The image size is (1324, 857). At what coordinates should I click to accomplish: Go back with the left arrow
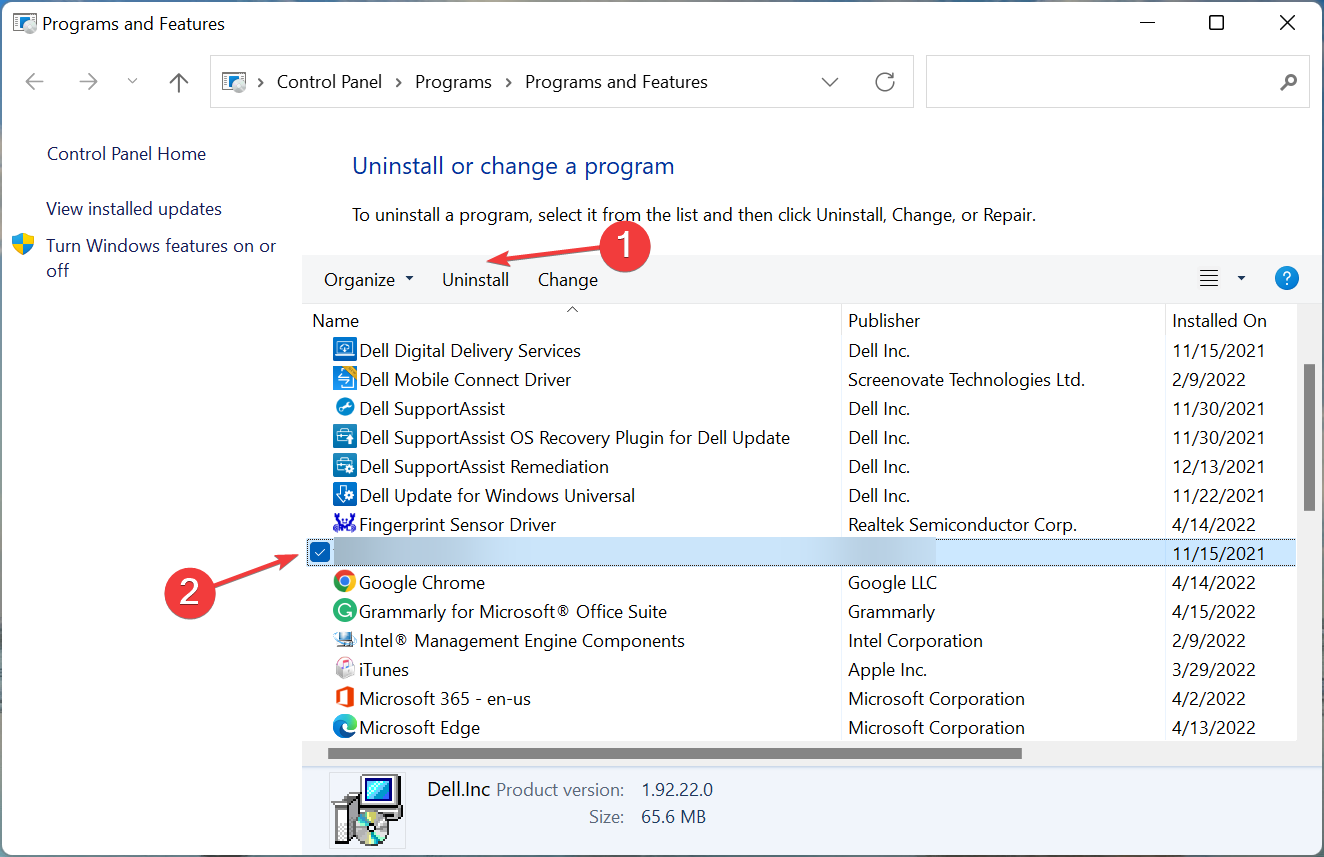click(35, 82)
